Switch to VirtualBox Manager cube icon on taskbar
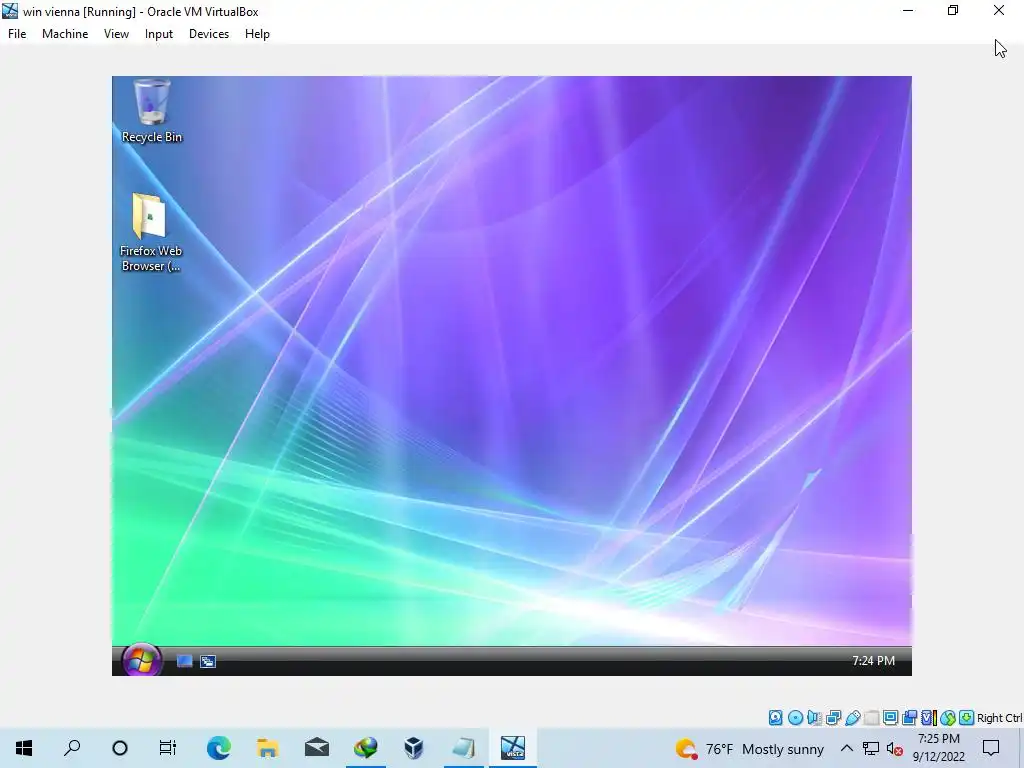Screen dimensions: 1024x768 coord(414,748)
